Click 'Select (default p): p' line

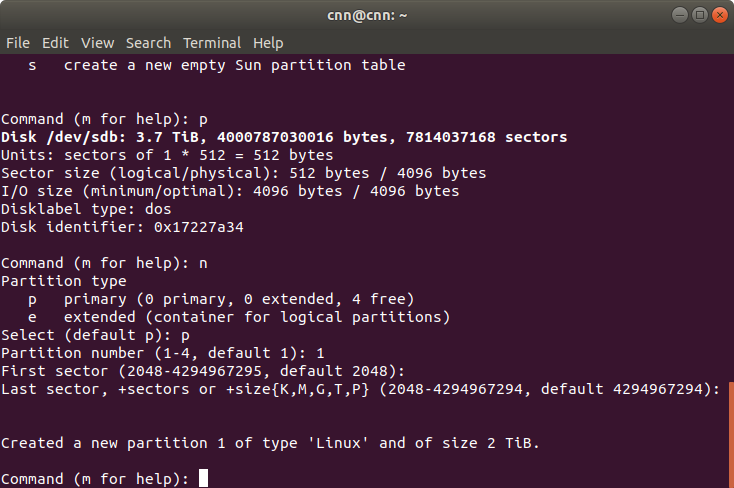(x=95, y=335)
